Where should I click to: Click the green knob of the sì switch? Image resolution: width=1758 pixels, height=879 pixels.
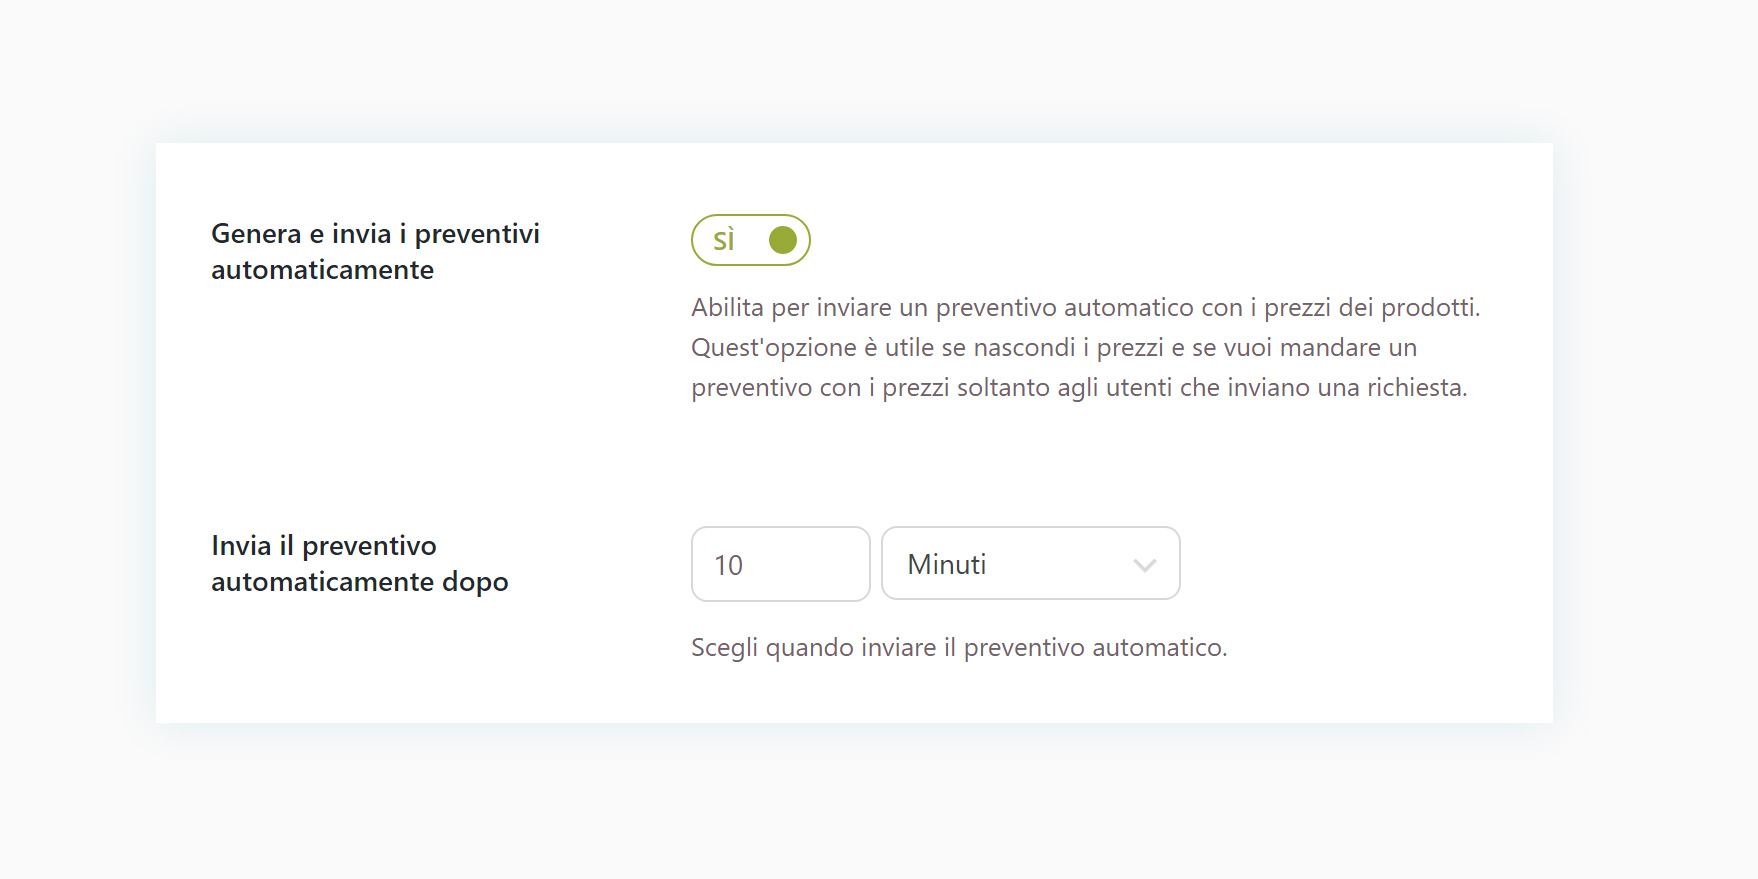click(782, 240)
